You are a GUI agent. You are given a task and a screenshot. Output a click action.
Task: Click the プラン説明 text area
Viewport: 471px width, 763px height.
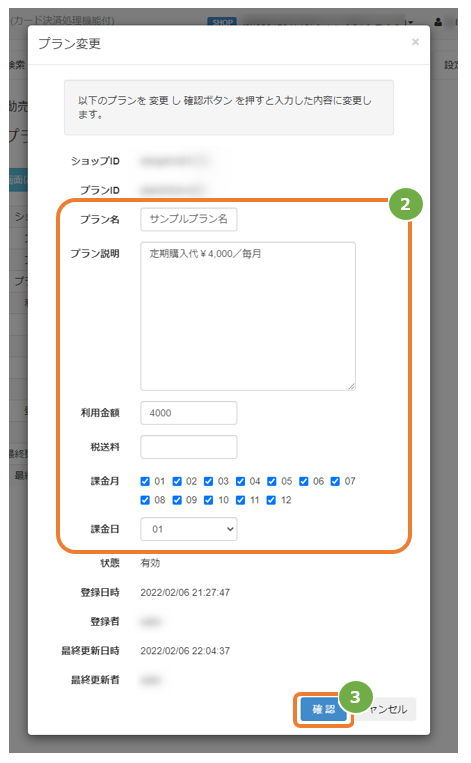[248, 316]
